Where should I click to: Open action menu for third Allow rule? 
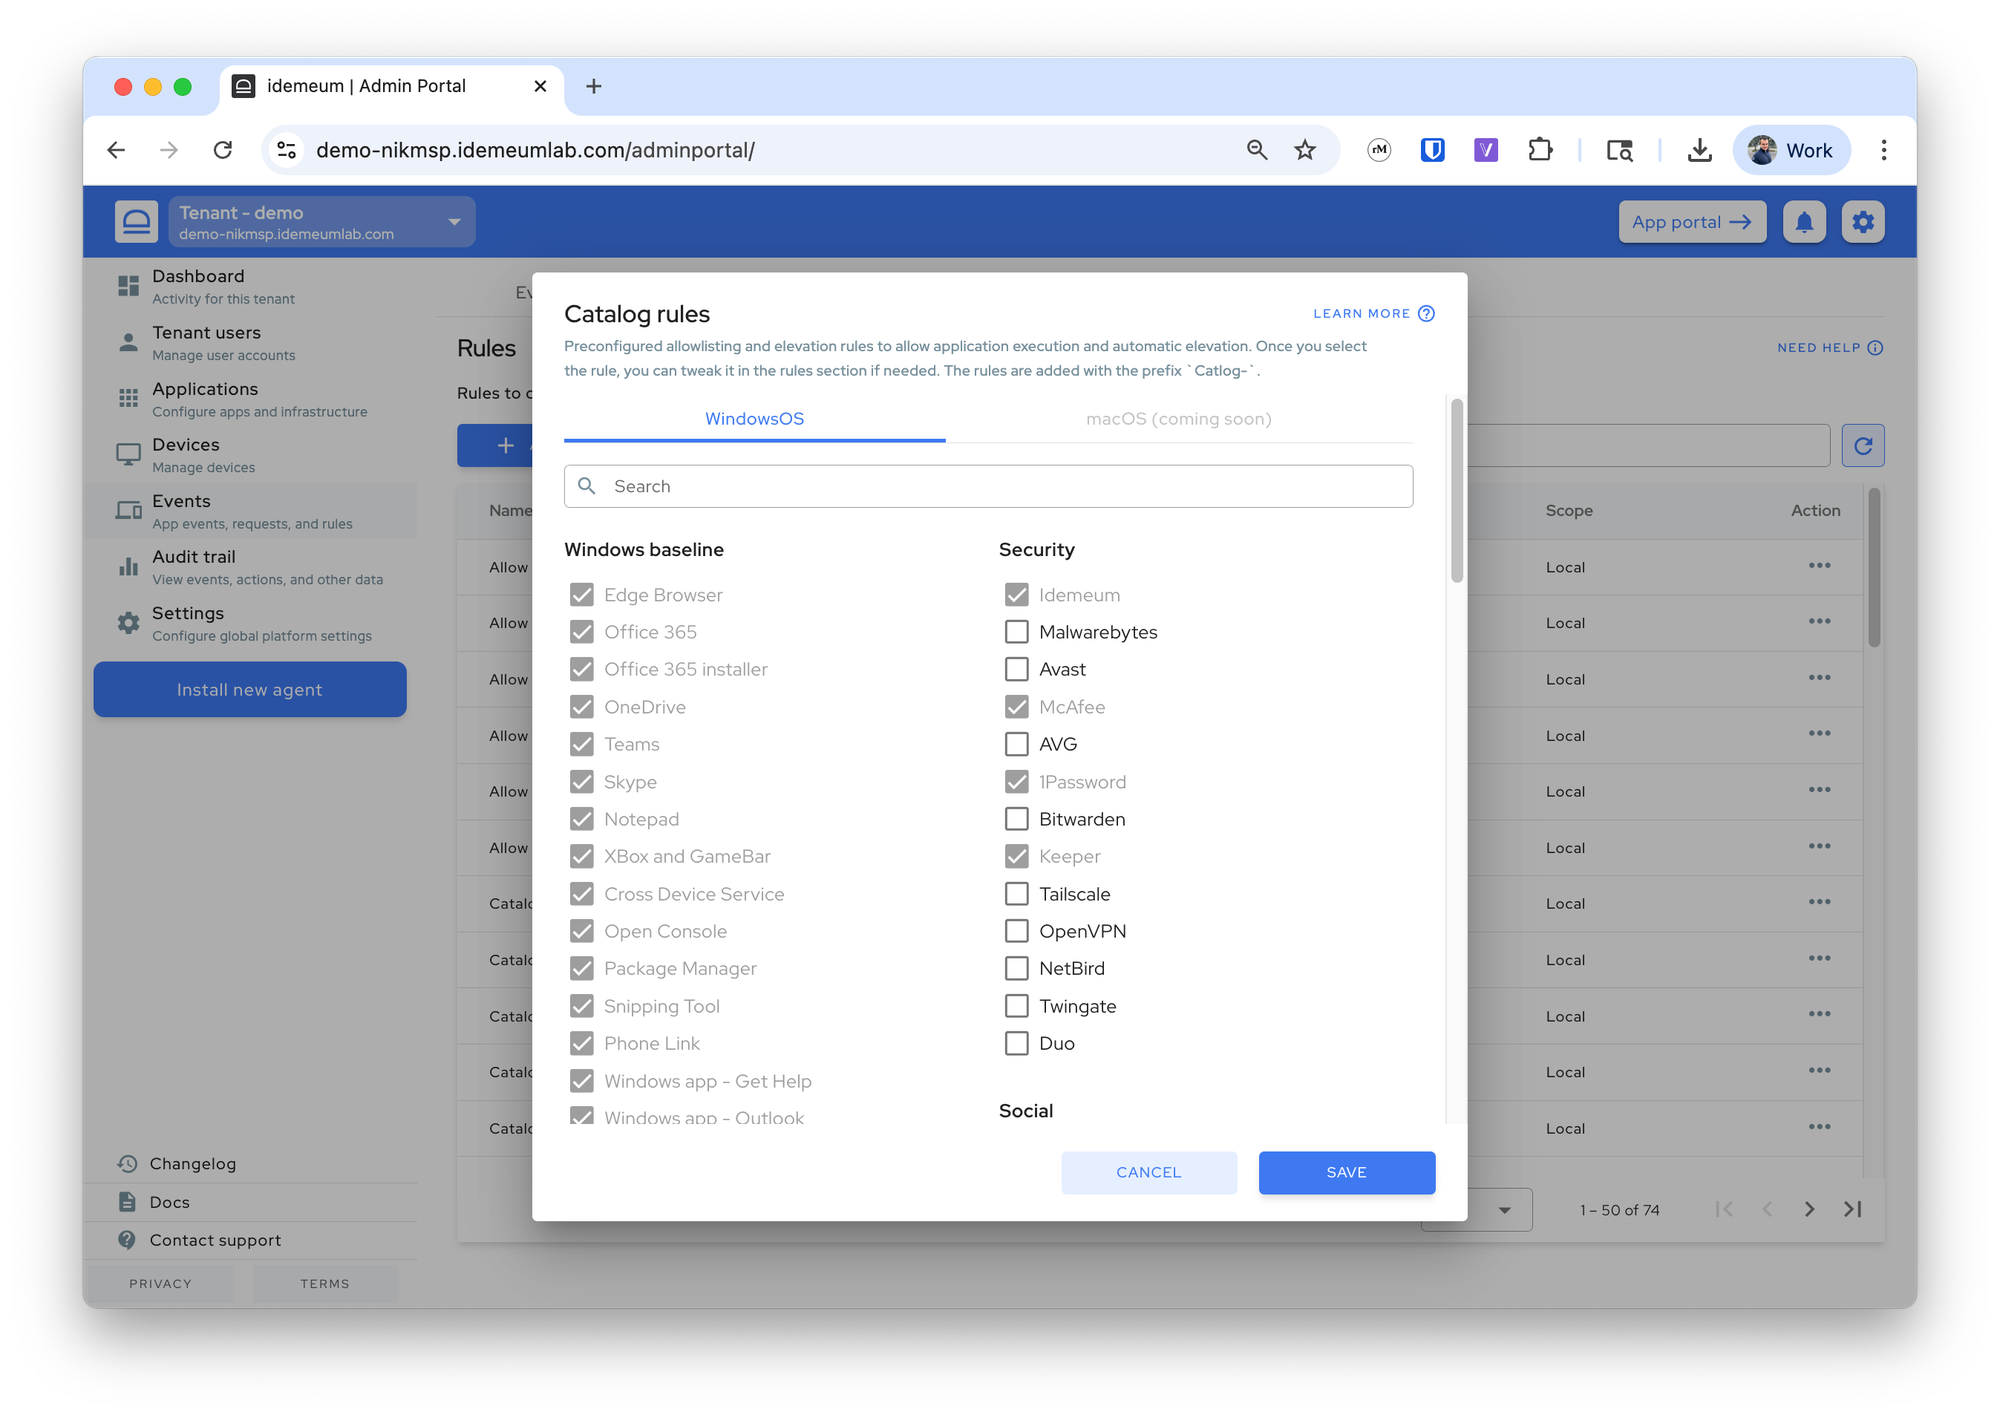[x=1819, y=678]
